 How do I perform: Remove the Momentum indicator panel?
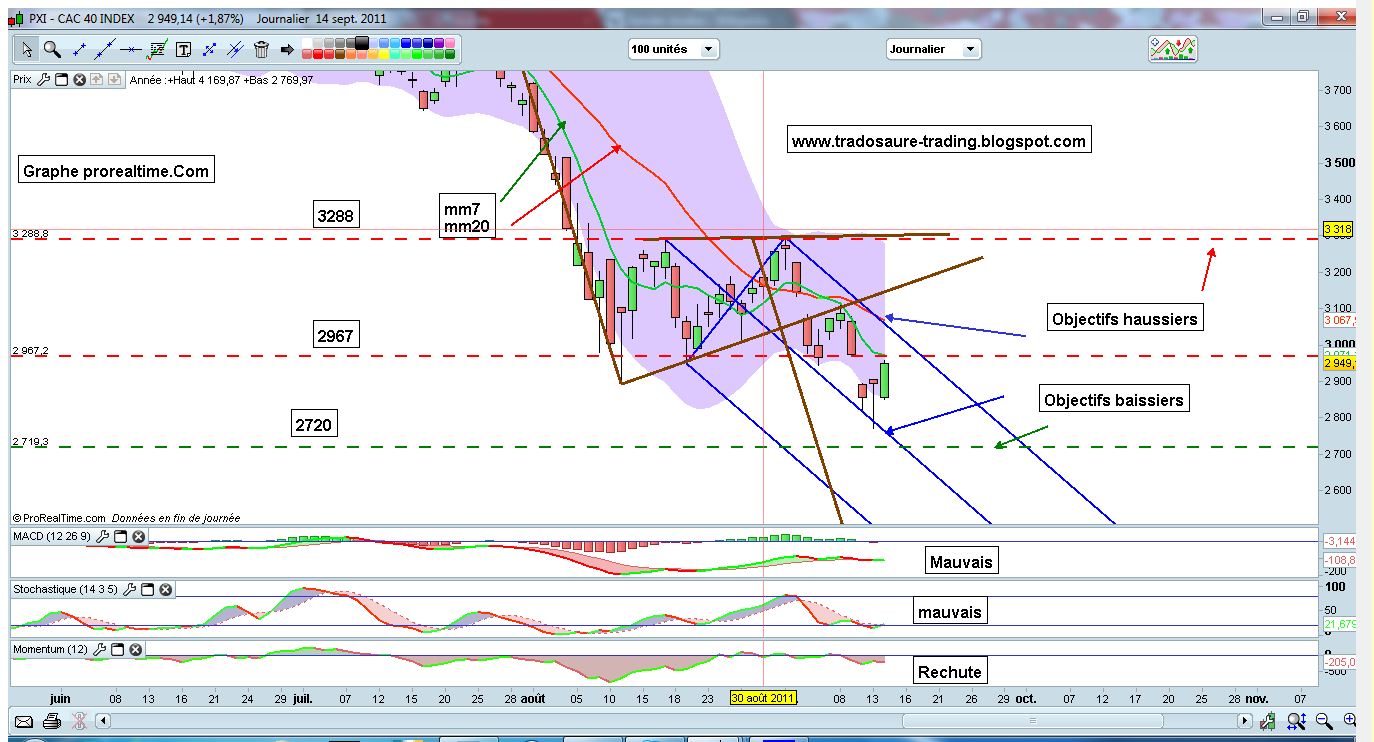[x=135, y=650]
